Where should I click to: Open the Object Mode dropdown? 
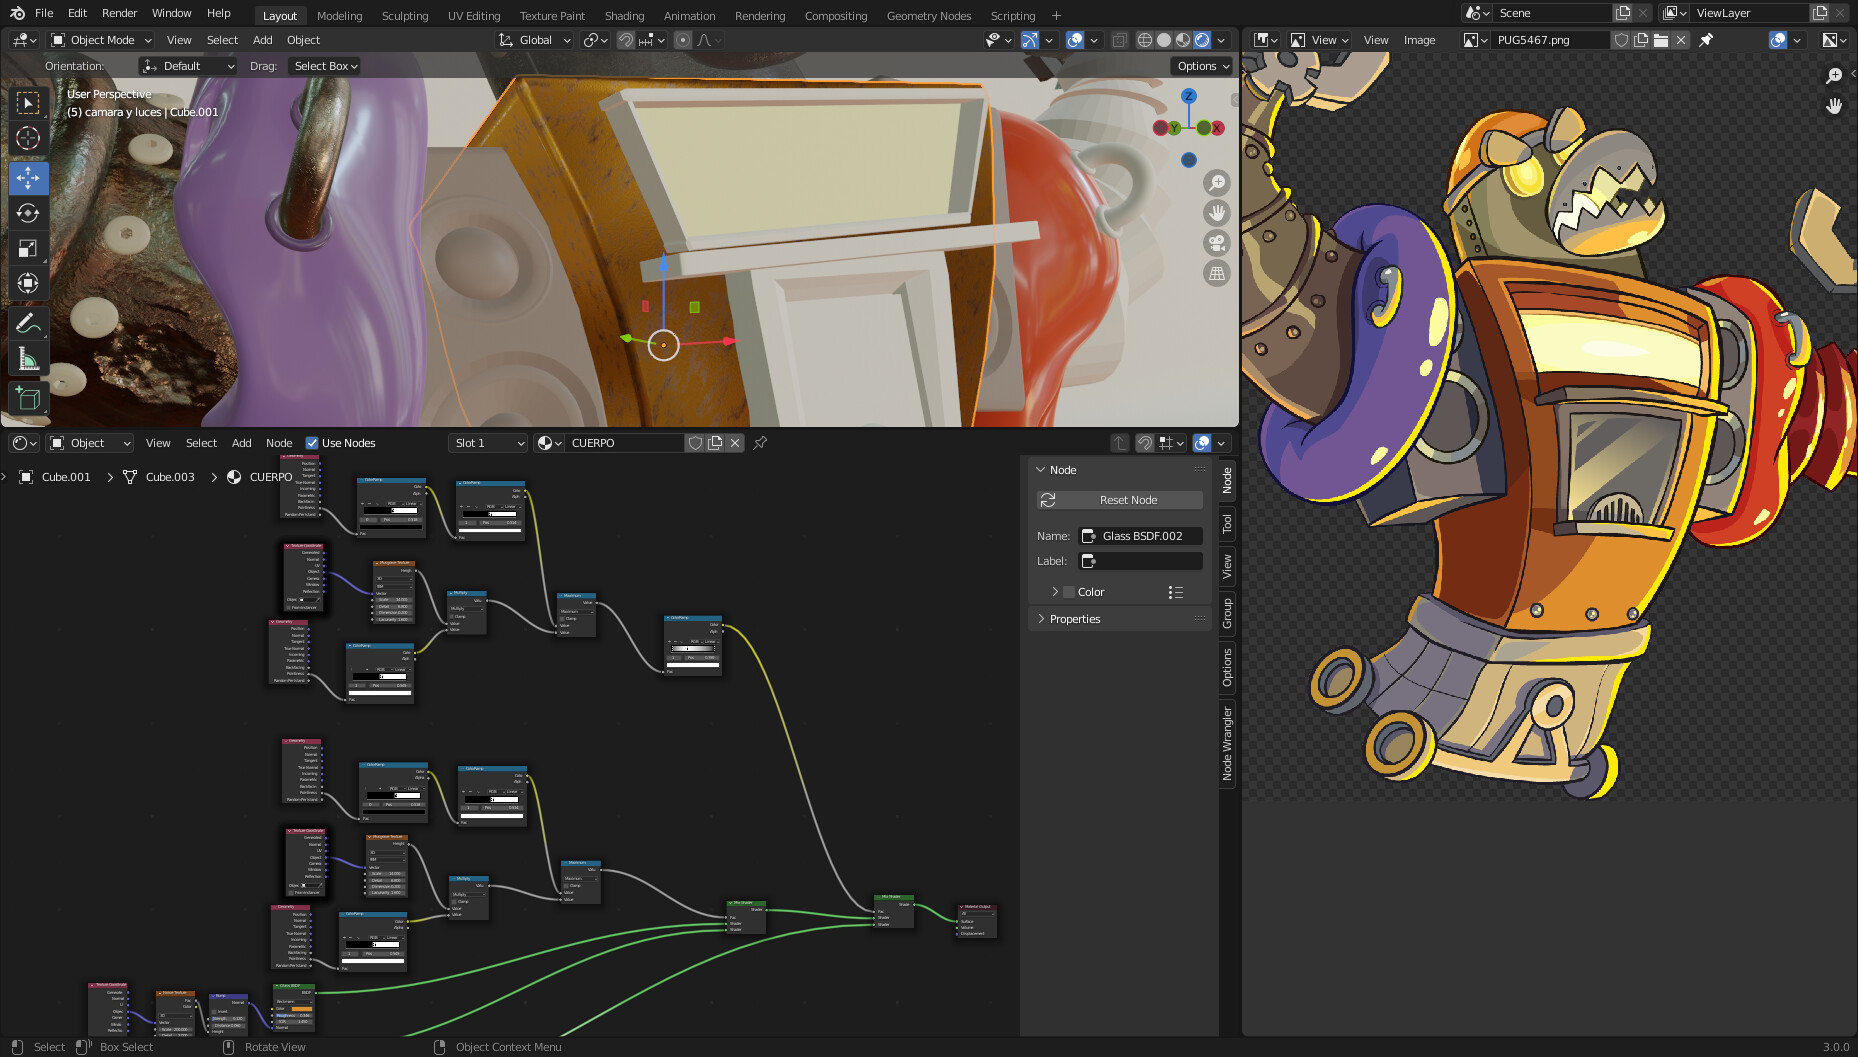click(101, 40)
